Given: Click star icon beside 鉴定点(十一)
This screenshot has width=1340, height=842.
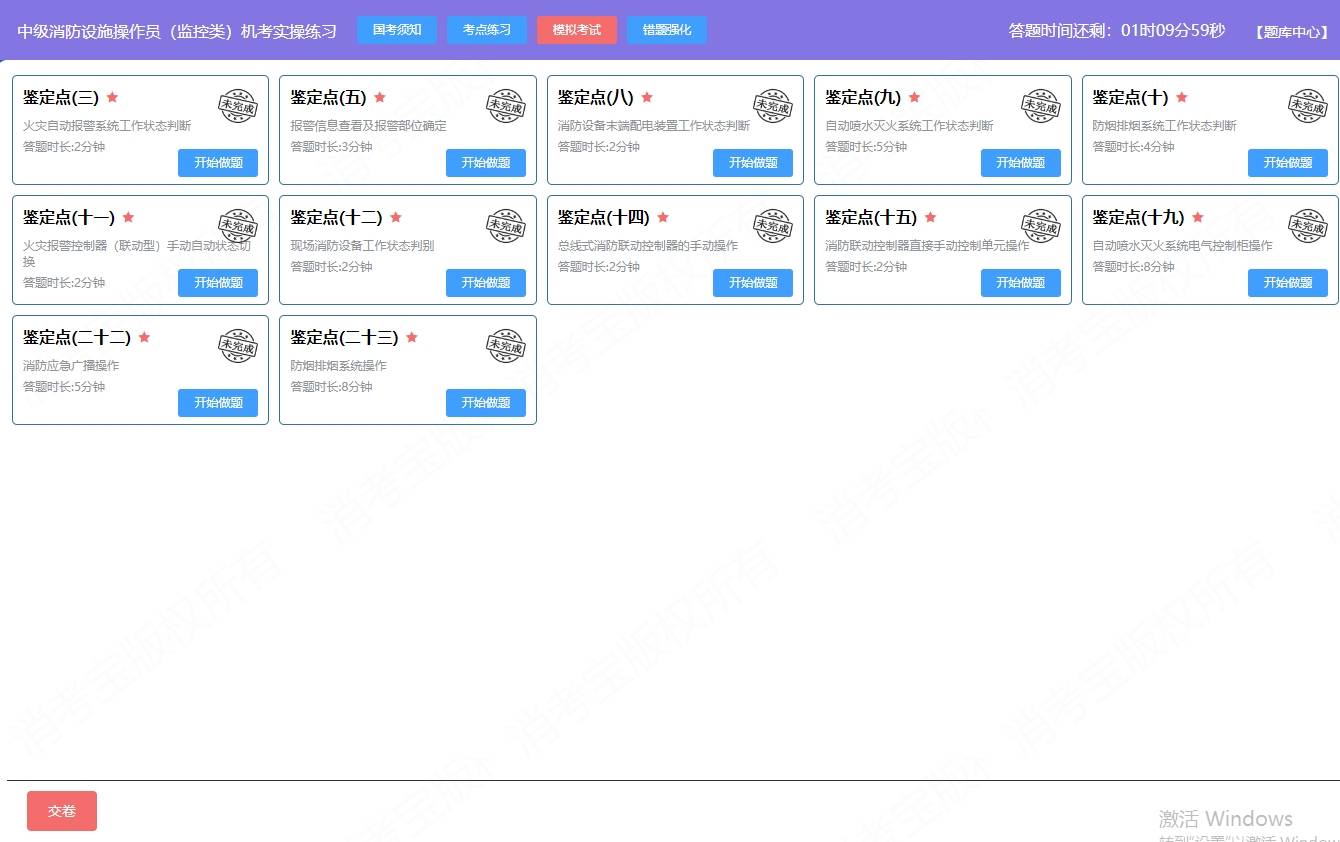Looking at the screenshot, I should (x=128, y=217).
